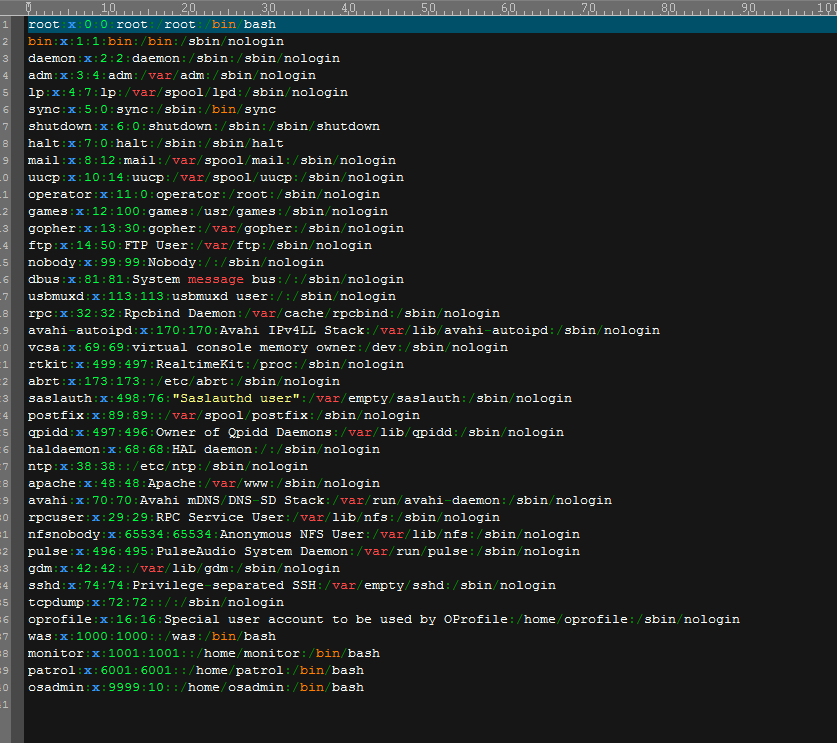837x743 pixels.
Task: Click the pulse PulseAudio System Daemon line
Action: (x=304, y=552)
